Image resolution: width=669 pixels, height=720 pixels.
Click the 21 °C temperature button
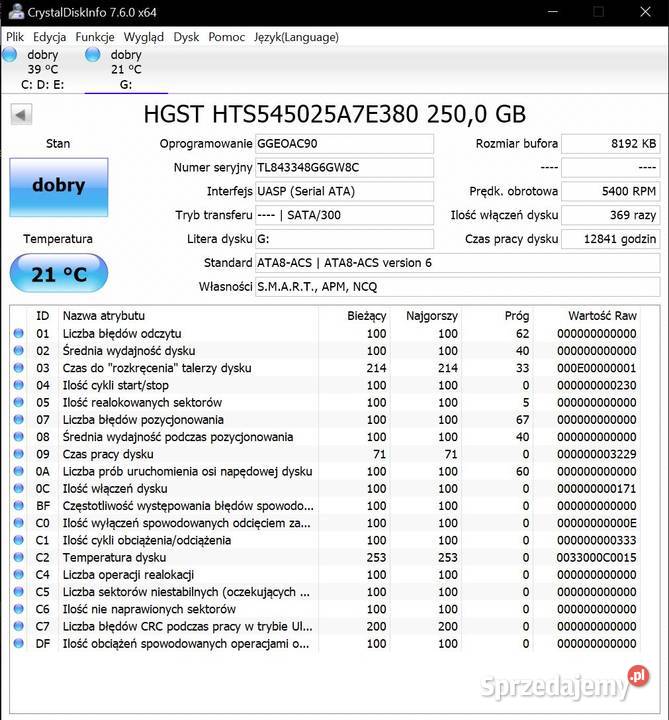(x=59, y=273)
